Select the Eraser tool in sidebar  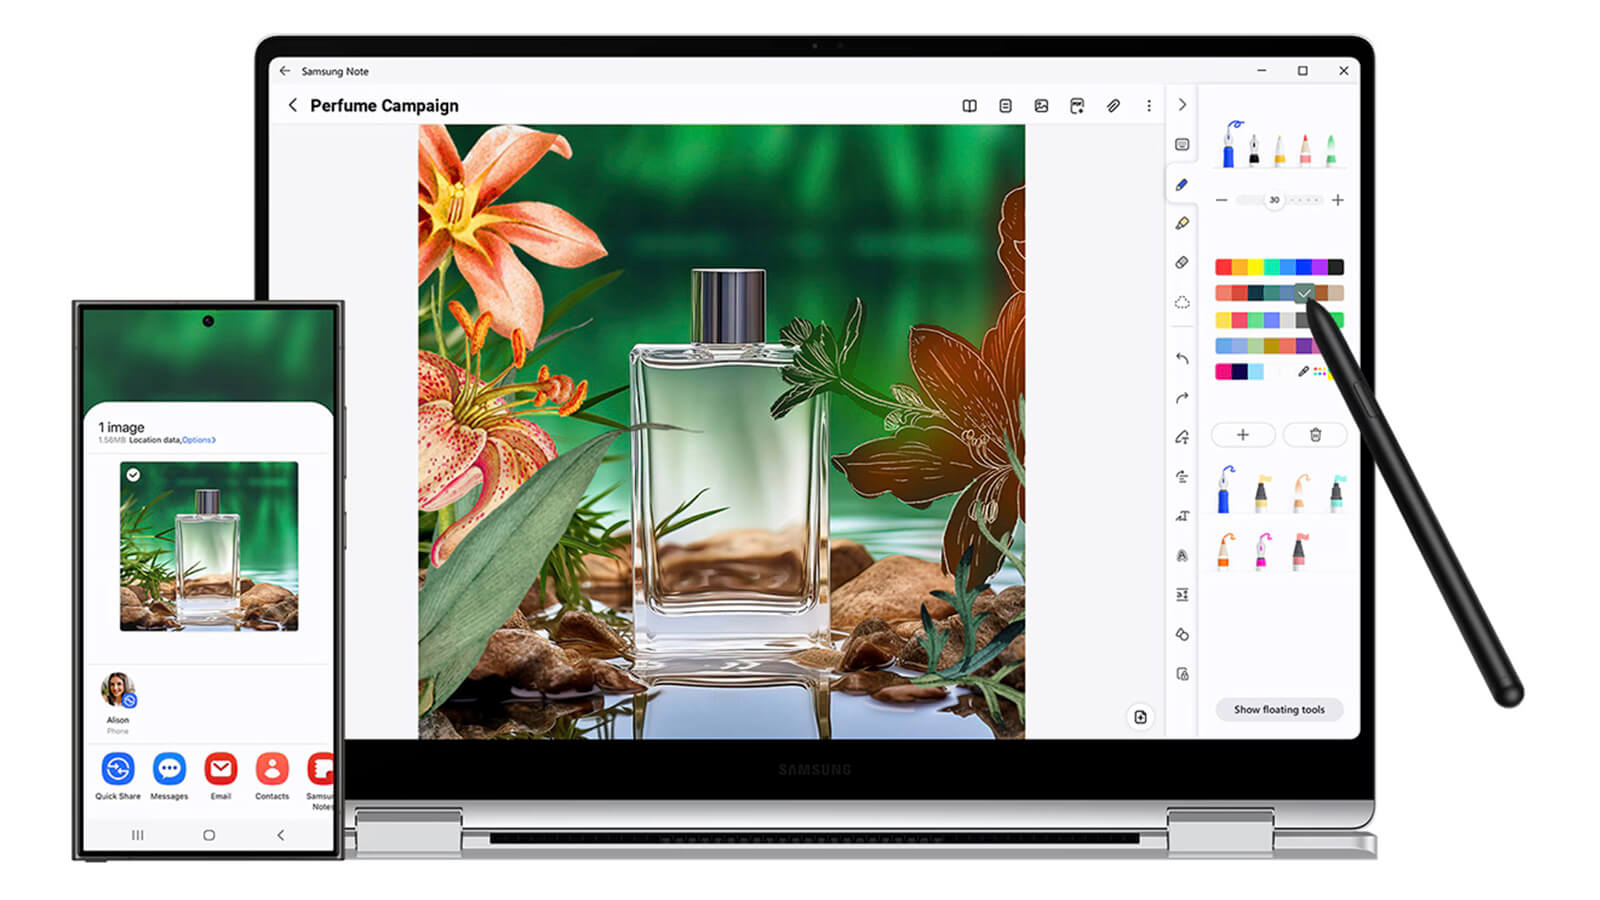(1182, 263)
